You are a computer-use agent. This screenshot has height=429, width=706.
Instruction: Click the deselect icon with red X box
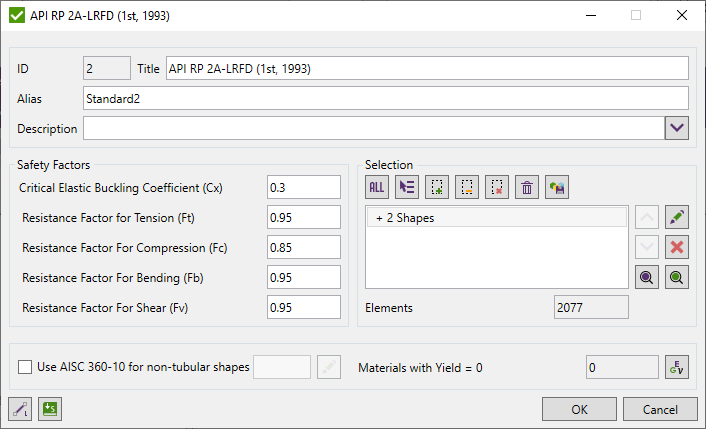pyautogui.click(x=497, y=186)
